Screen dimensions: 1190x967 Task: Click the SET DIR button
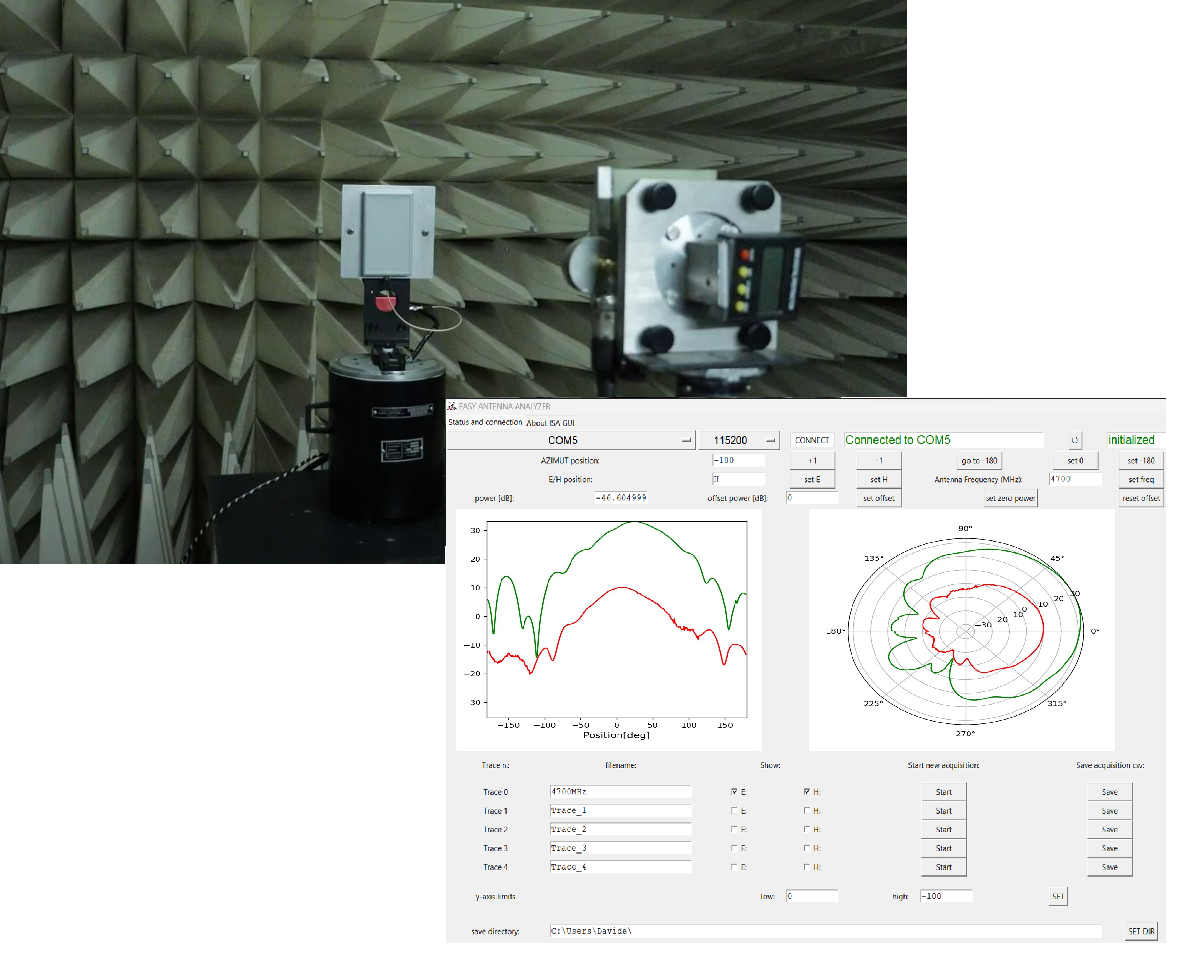[x=1141, y=931]
